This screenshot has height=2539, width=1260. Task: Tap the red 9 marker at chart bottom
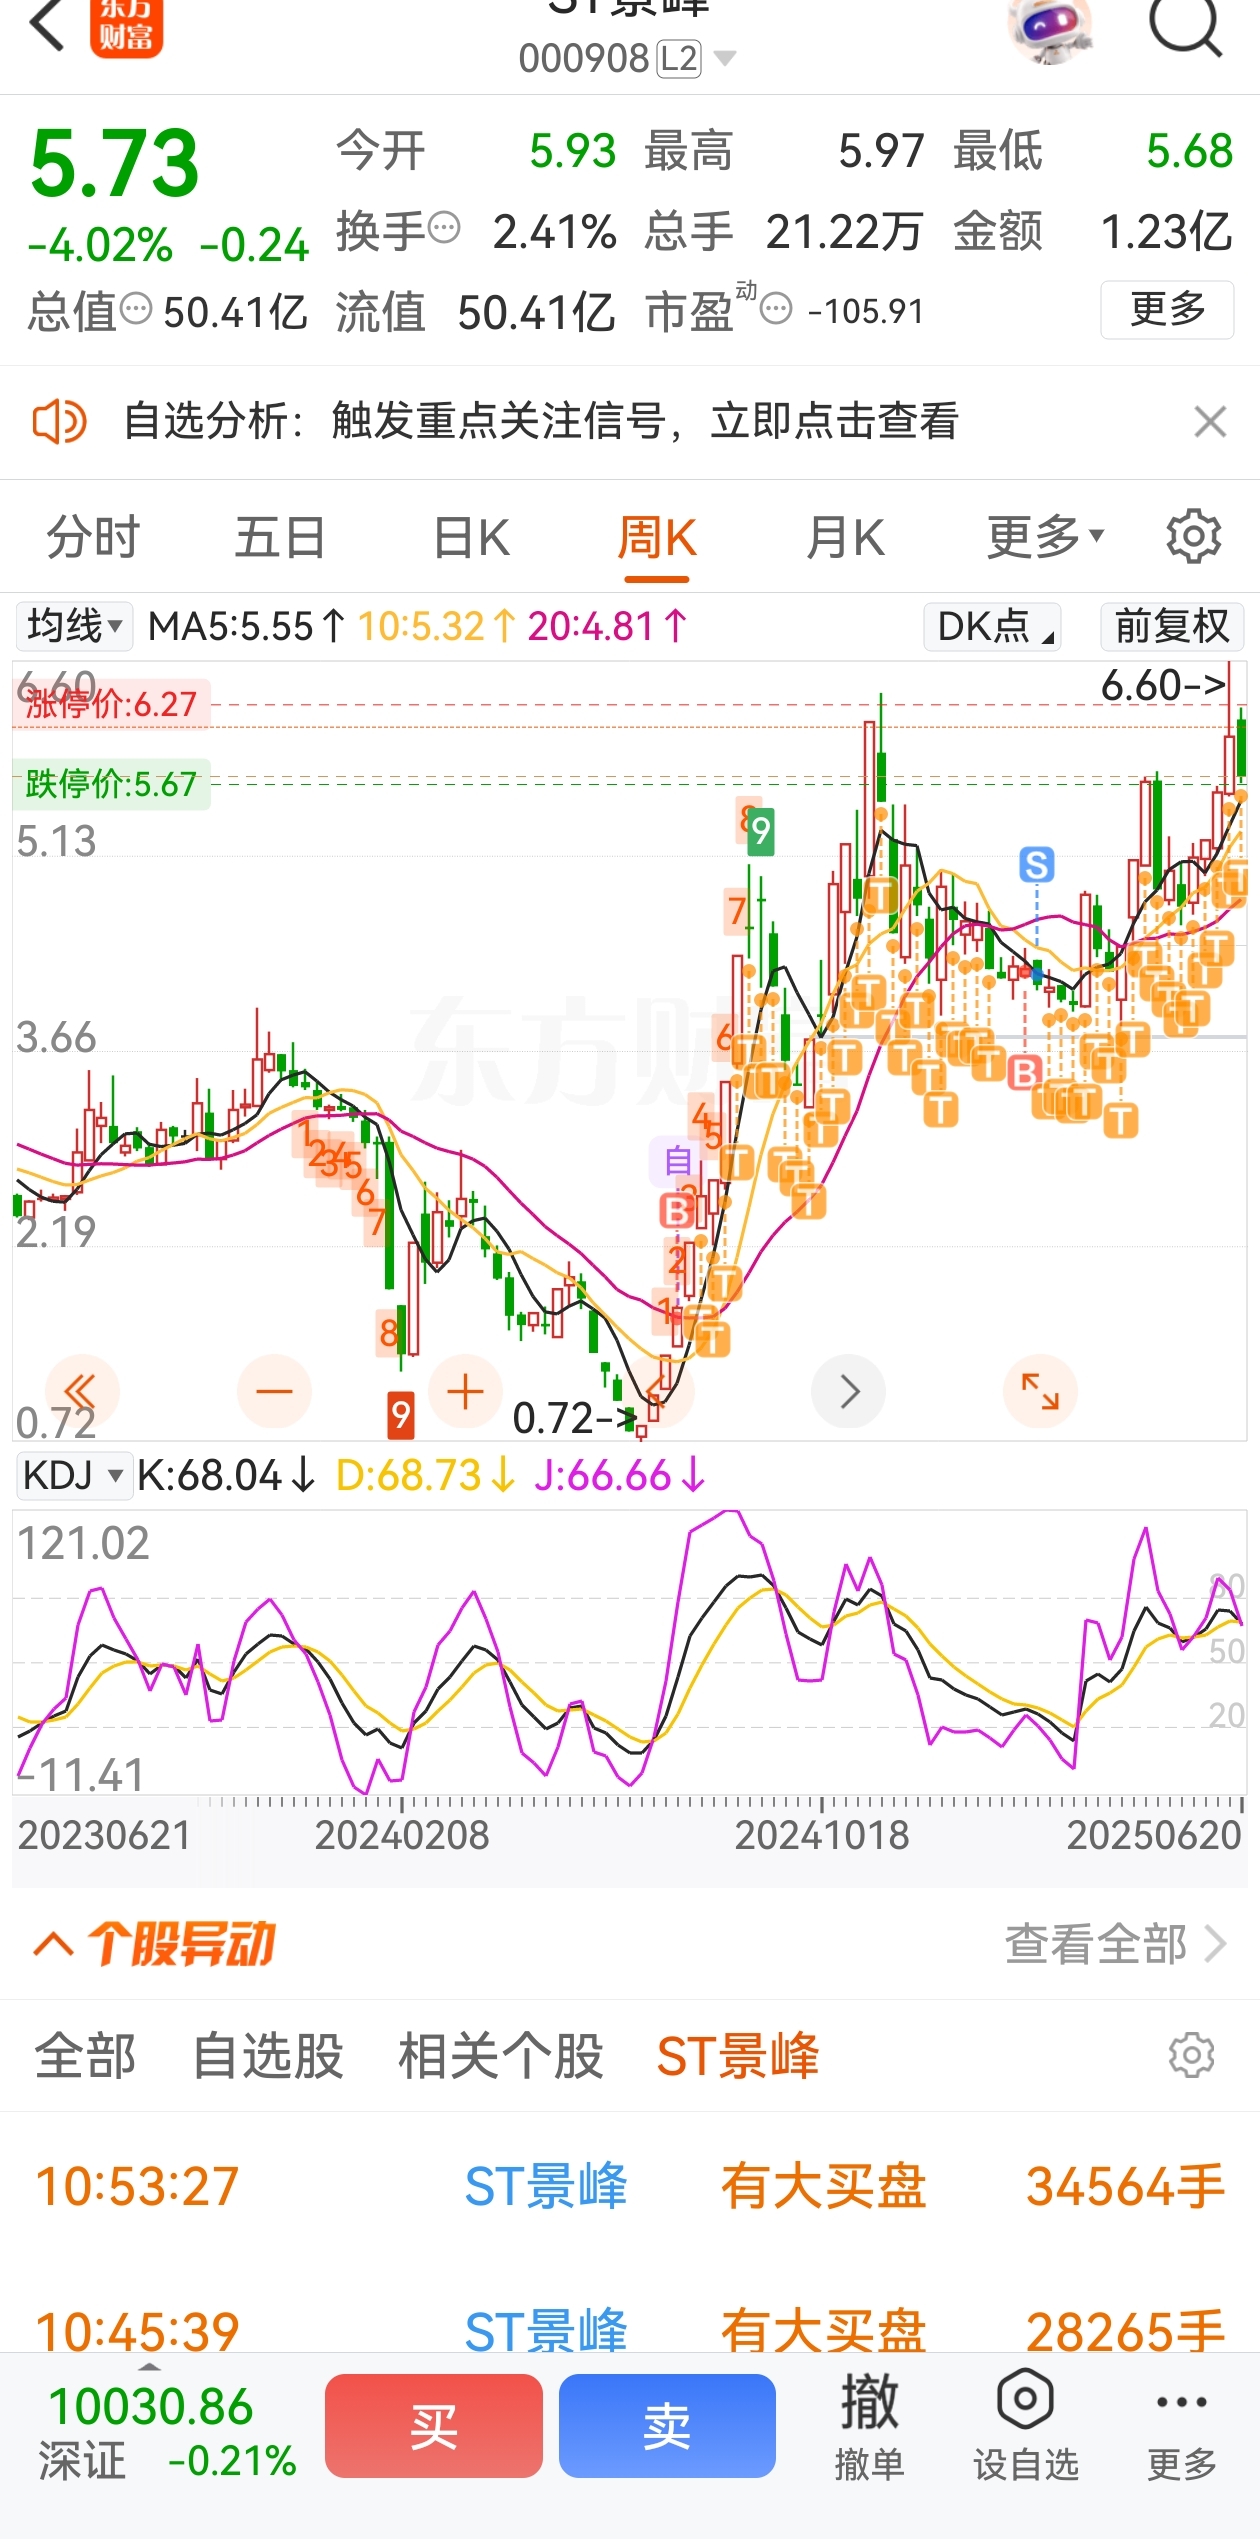point(401,1415)
